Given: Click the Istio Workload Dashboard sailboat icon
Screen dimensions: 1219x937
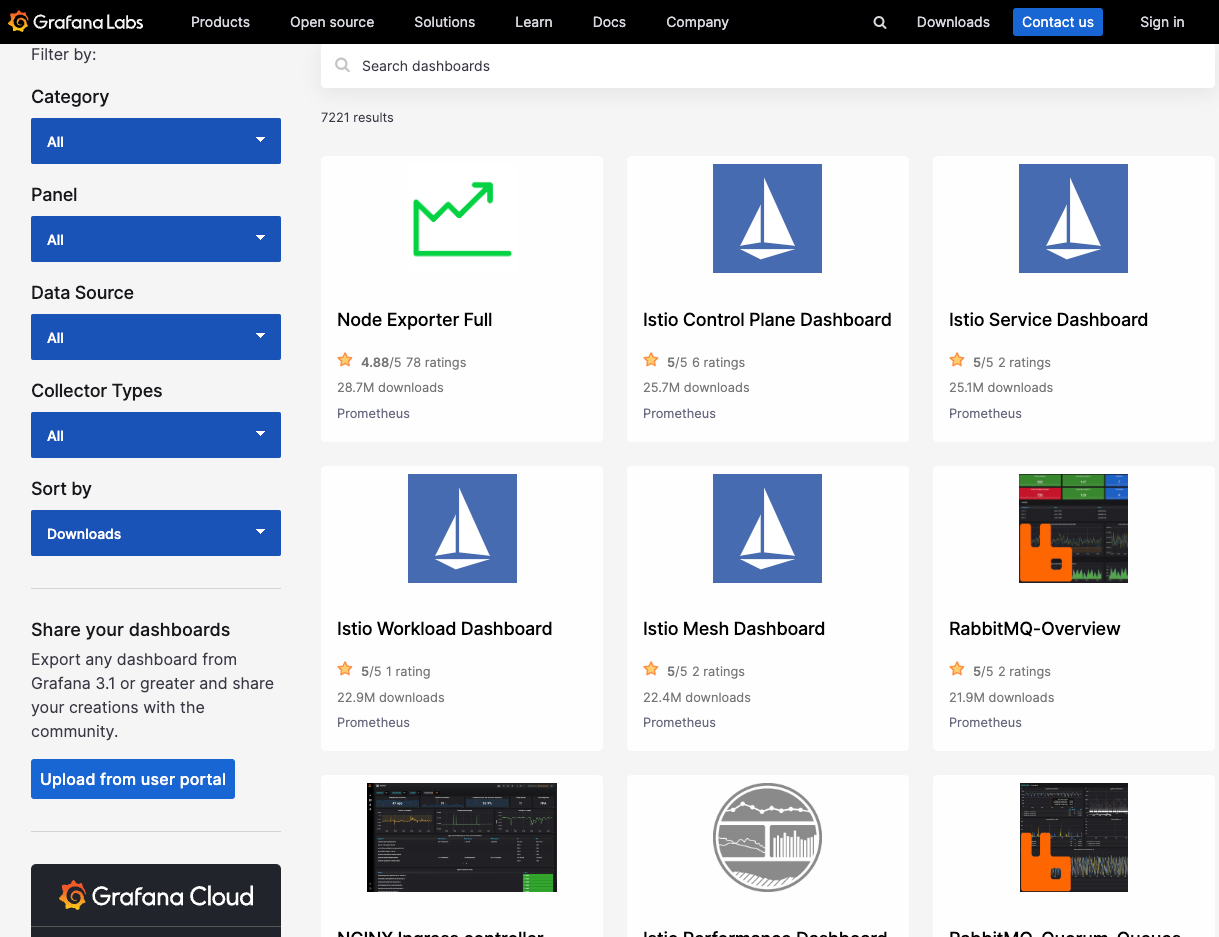Looking at the screenshot, I should pyautogui.click(x=462, y=528).
